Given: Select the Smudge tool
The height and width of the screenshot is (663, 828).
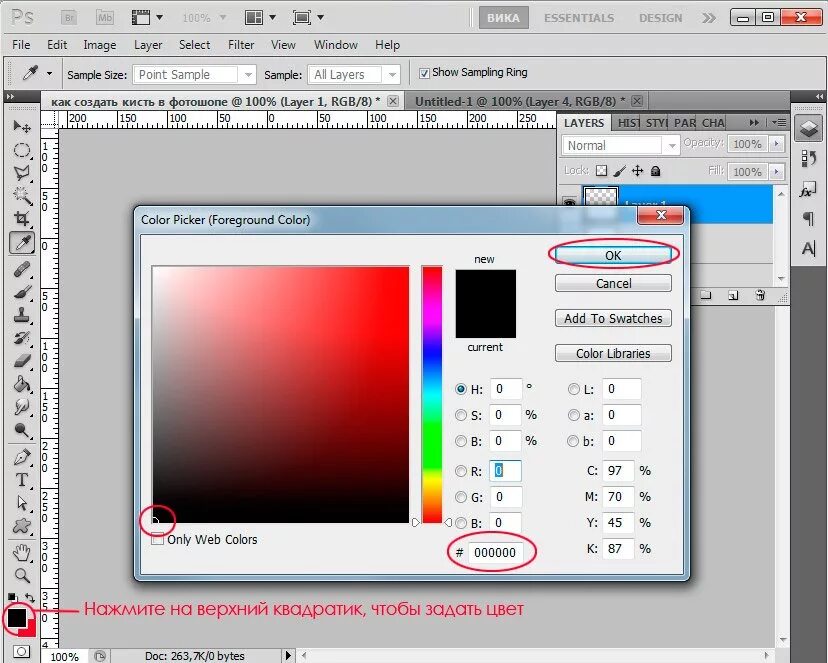Looking at the screenshot, I should [22, 407].
